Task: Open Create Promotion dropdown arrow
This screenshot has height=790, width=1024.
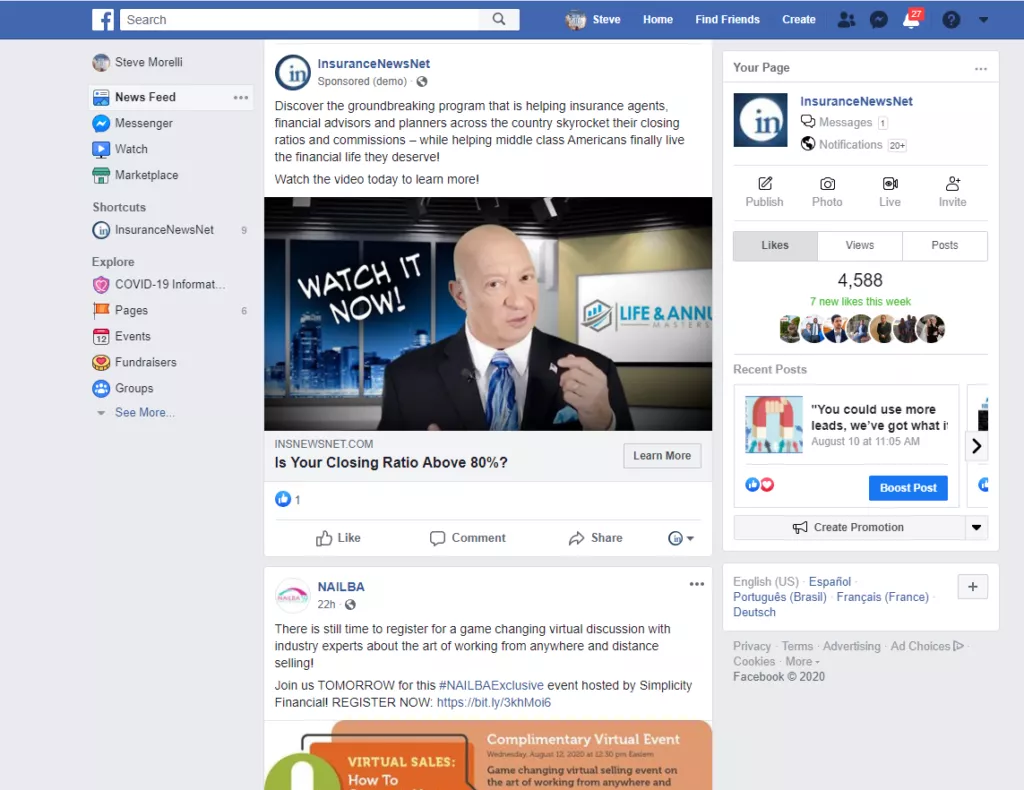Action: pyautogui.click(x=976, y=528)
